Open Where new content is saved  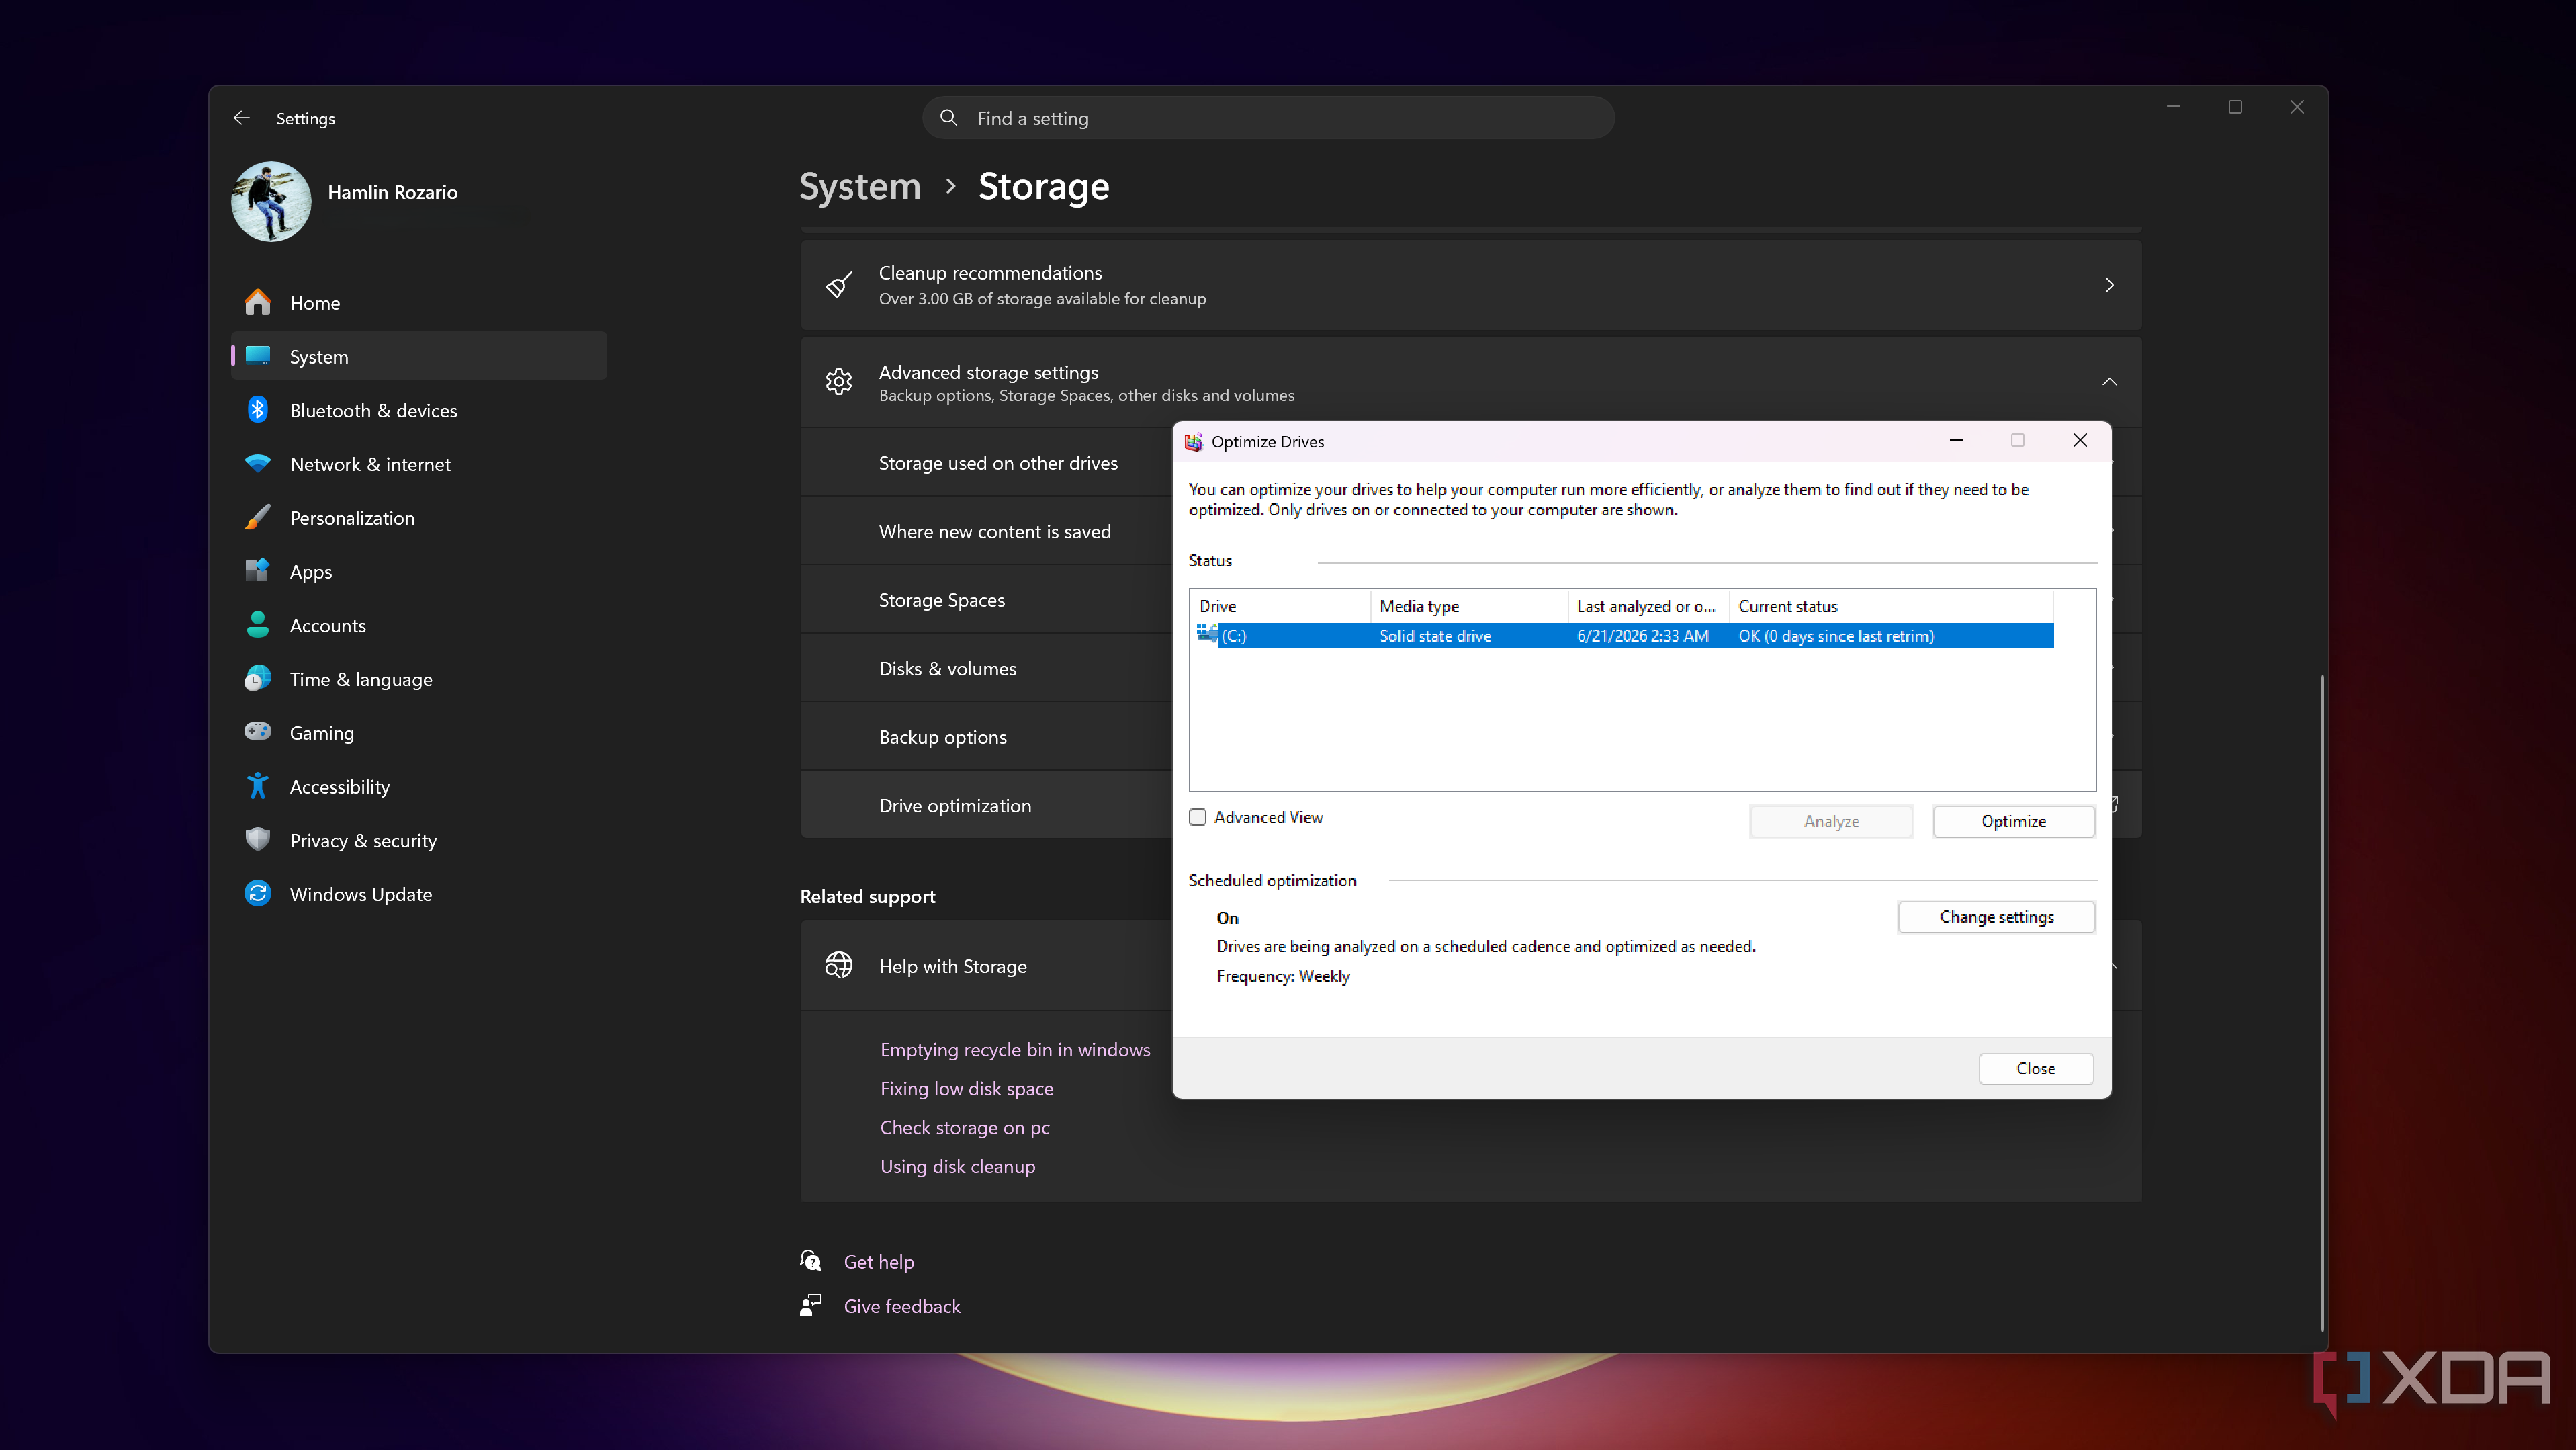tap(995, 531)
